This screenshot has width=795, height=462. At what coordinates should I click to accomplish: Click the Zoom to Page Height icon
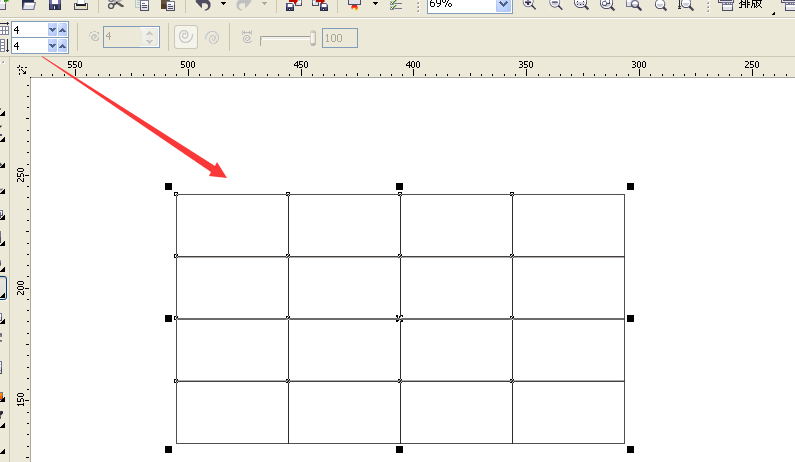coord(686,5)
